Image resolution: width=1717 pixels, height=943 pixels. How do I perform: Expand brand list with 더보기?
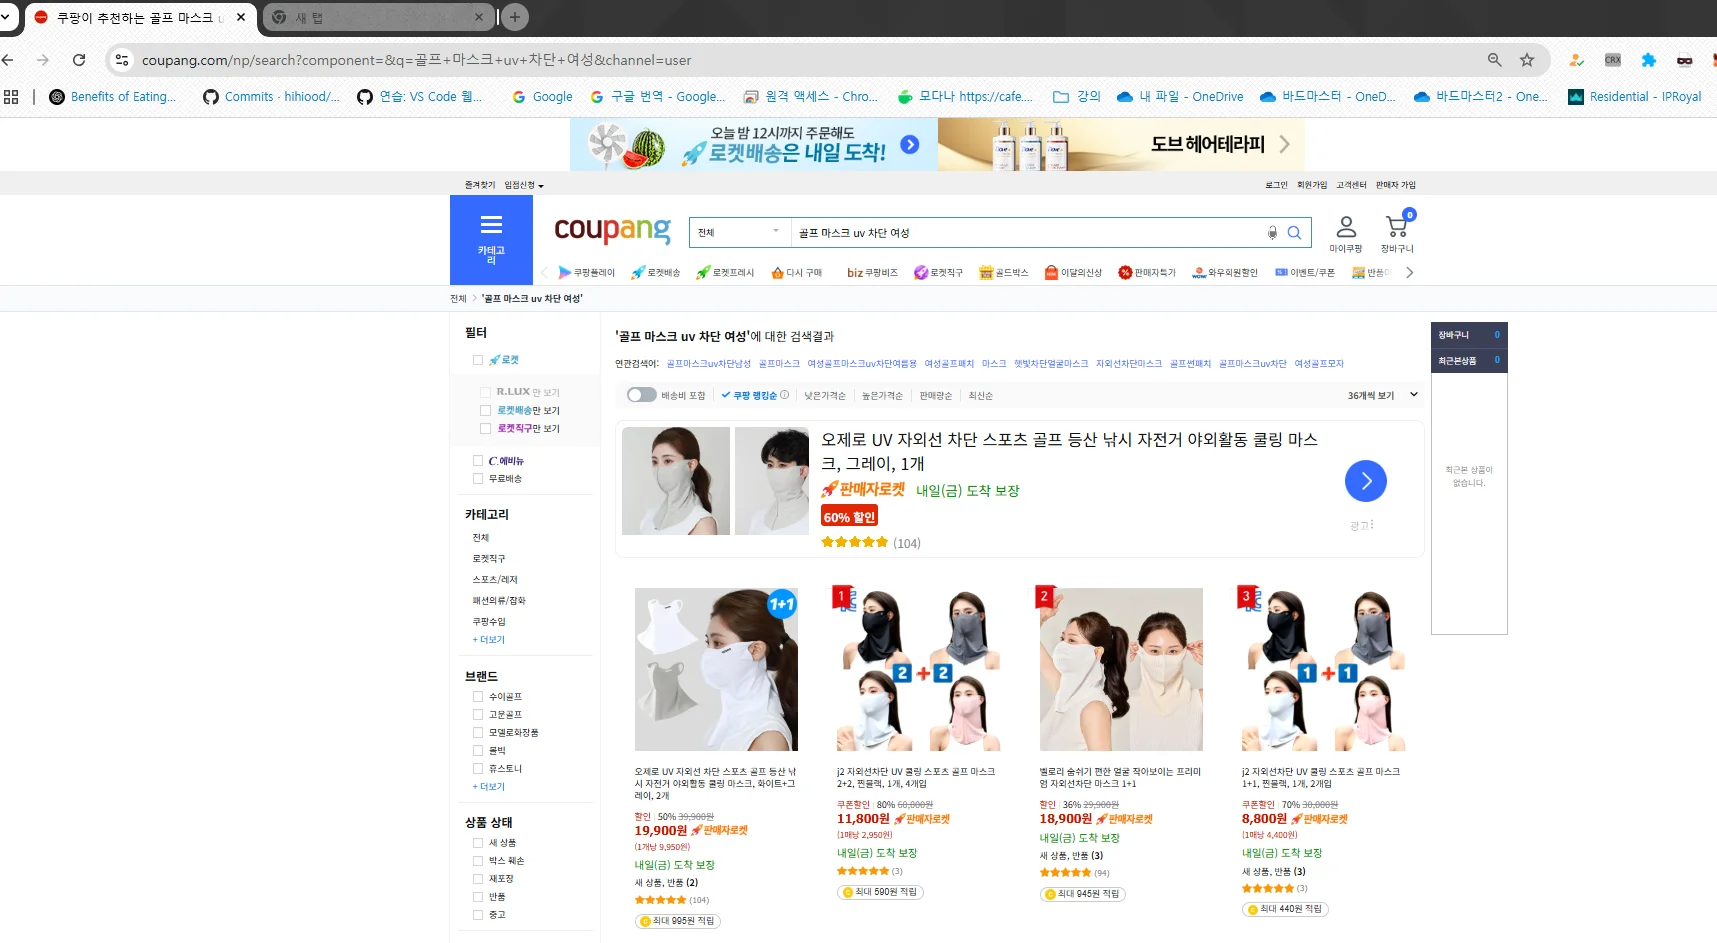coord(489,787)
